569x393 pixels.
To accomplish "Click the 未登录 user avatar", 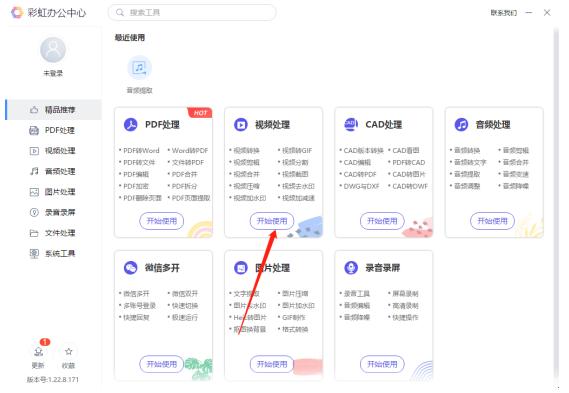I will click(53, 50).
